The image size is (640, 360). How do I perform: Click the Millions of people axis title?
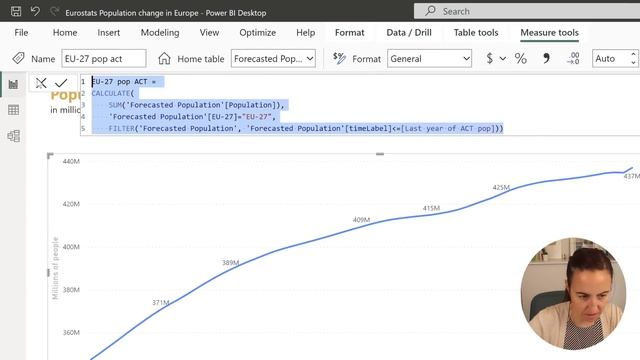pos(55,269)
